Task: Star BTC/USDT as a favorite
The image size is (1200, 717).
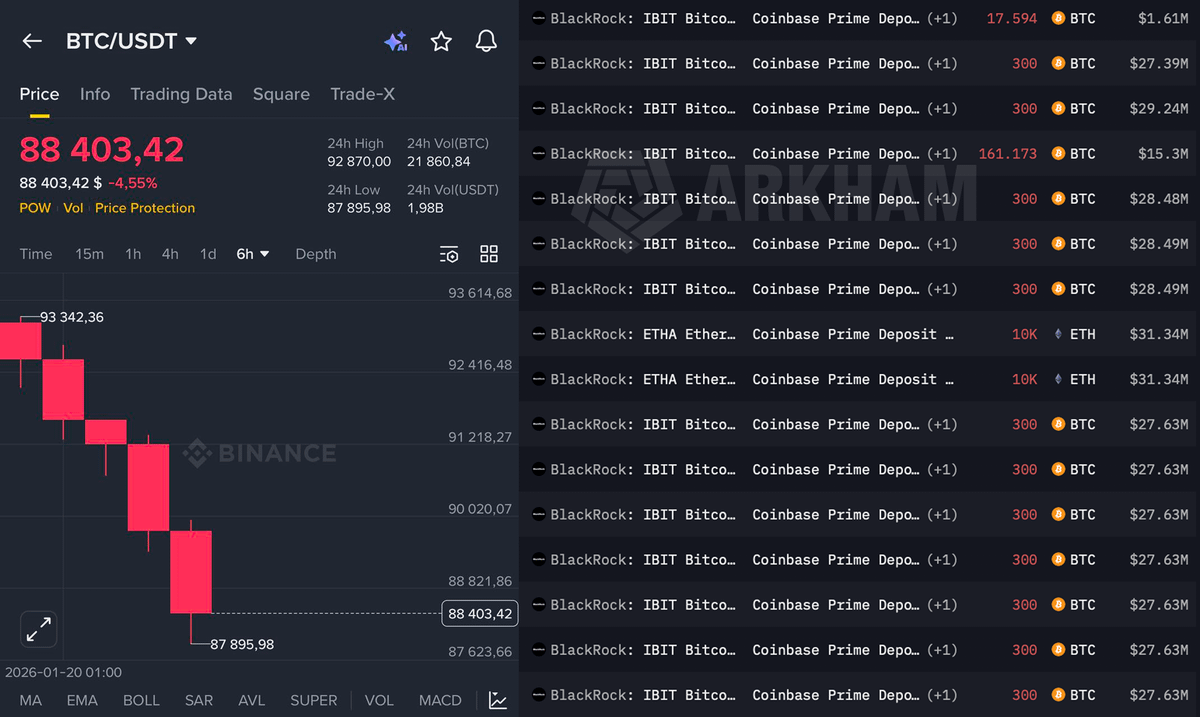Action: pyautogui.click(x=441, y=41)
